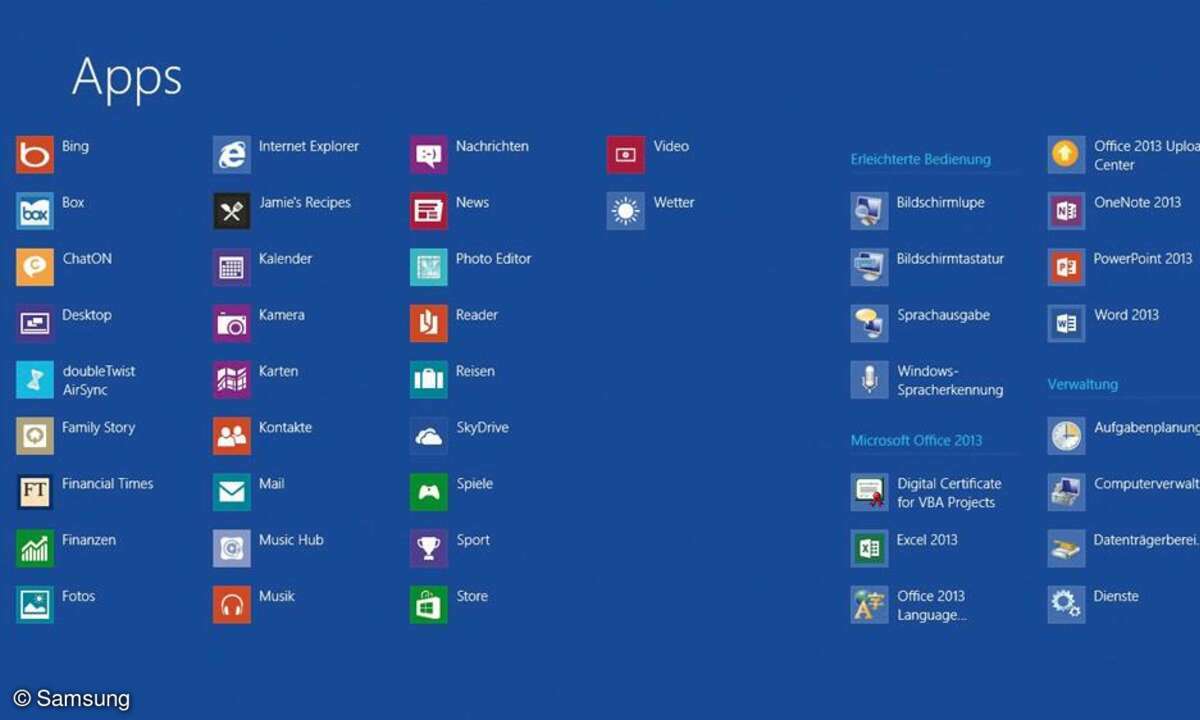The height and width of the screenshot is (720, 1200).
Task: Open the Mail envelope icon
Action: [232, 492]
